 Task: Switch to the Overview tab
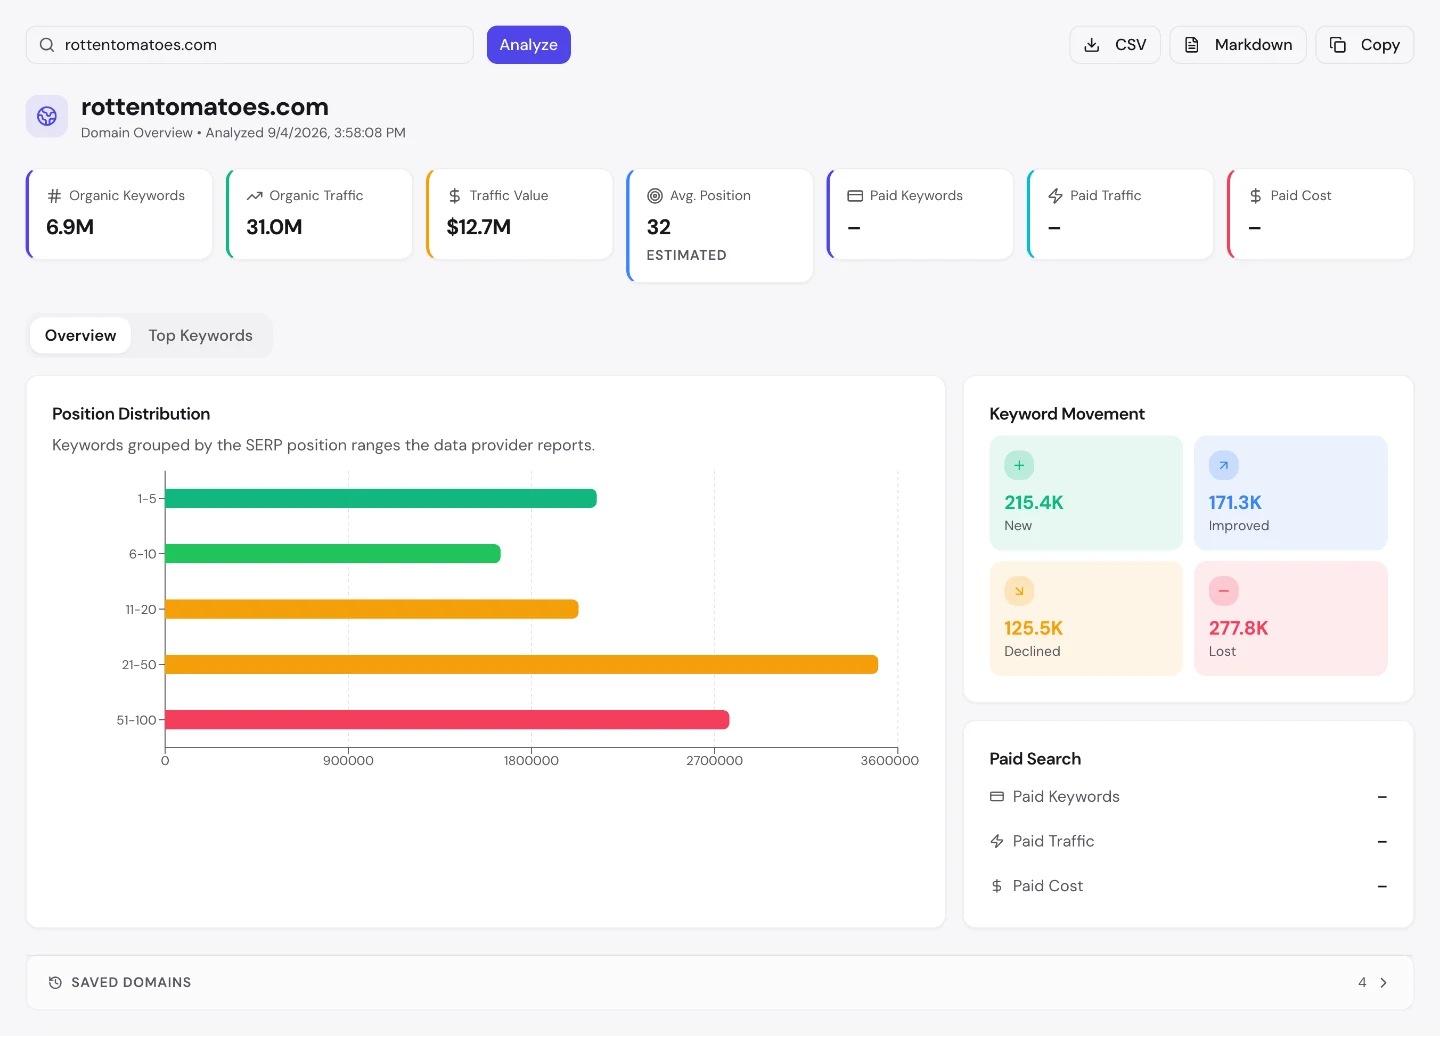click(x=80, y=336)
